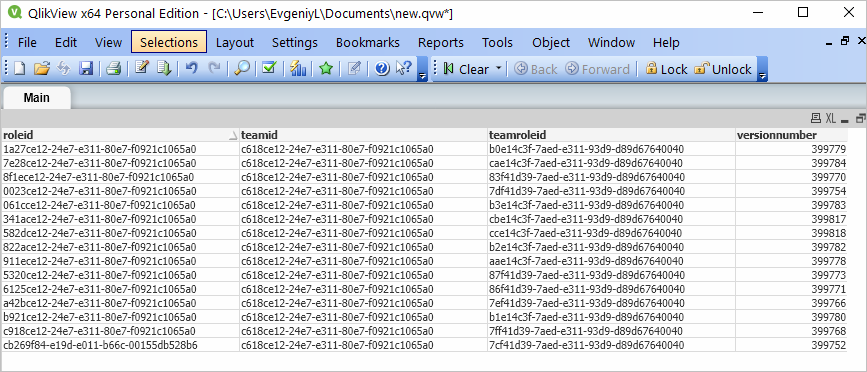Open the Edit menu

[x=66, y=43]
